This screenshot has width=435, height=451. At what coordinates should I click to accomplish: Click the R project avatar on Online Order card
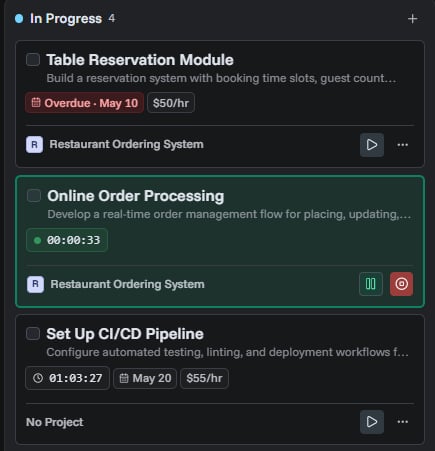pos(35,284)
